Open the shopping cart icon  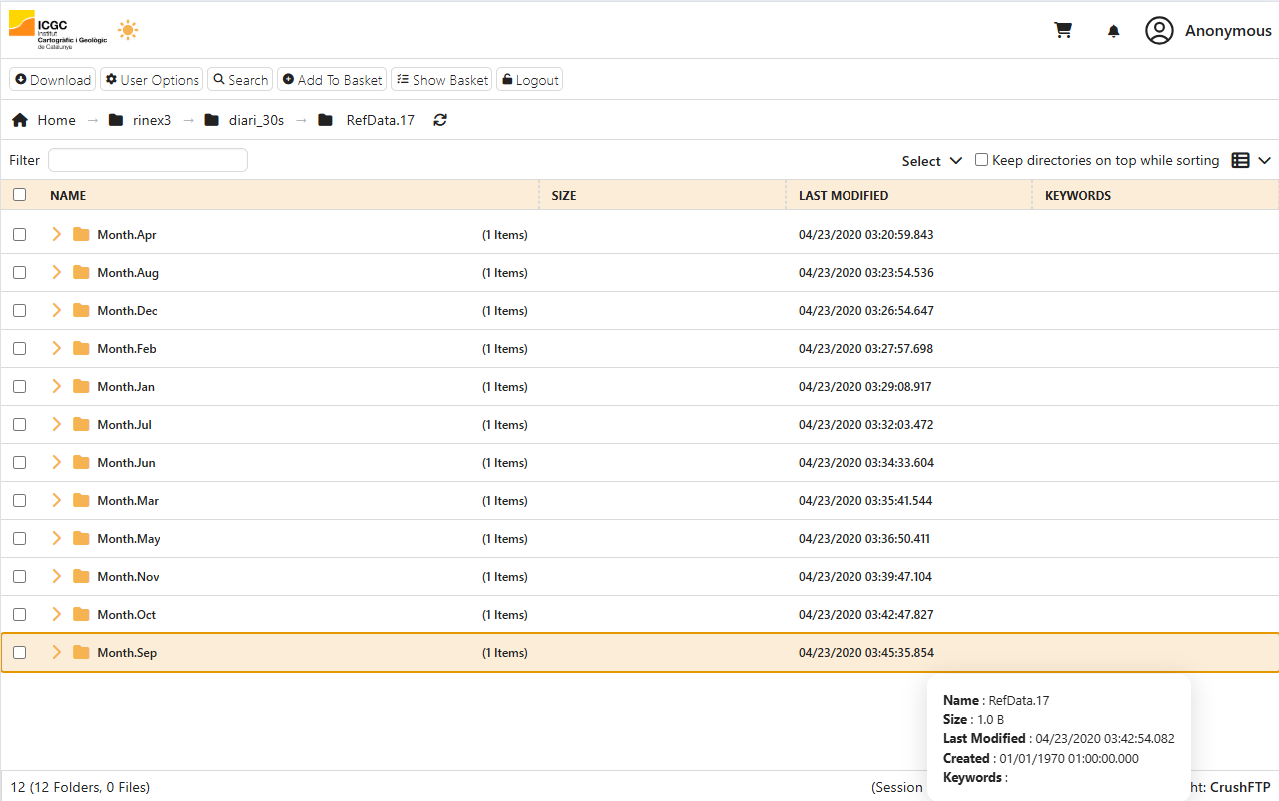click(1063, 30)
